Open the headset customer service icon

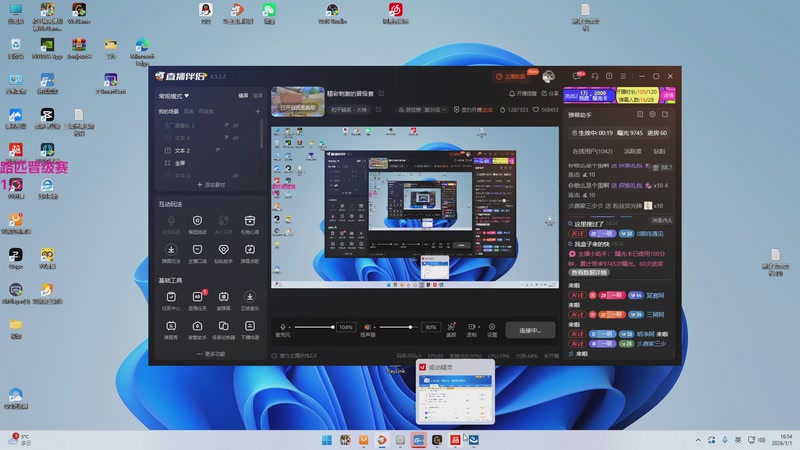(x=595, y=76)
